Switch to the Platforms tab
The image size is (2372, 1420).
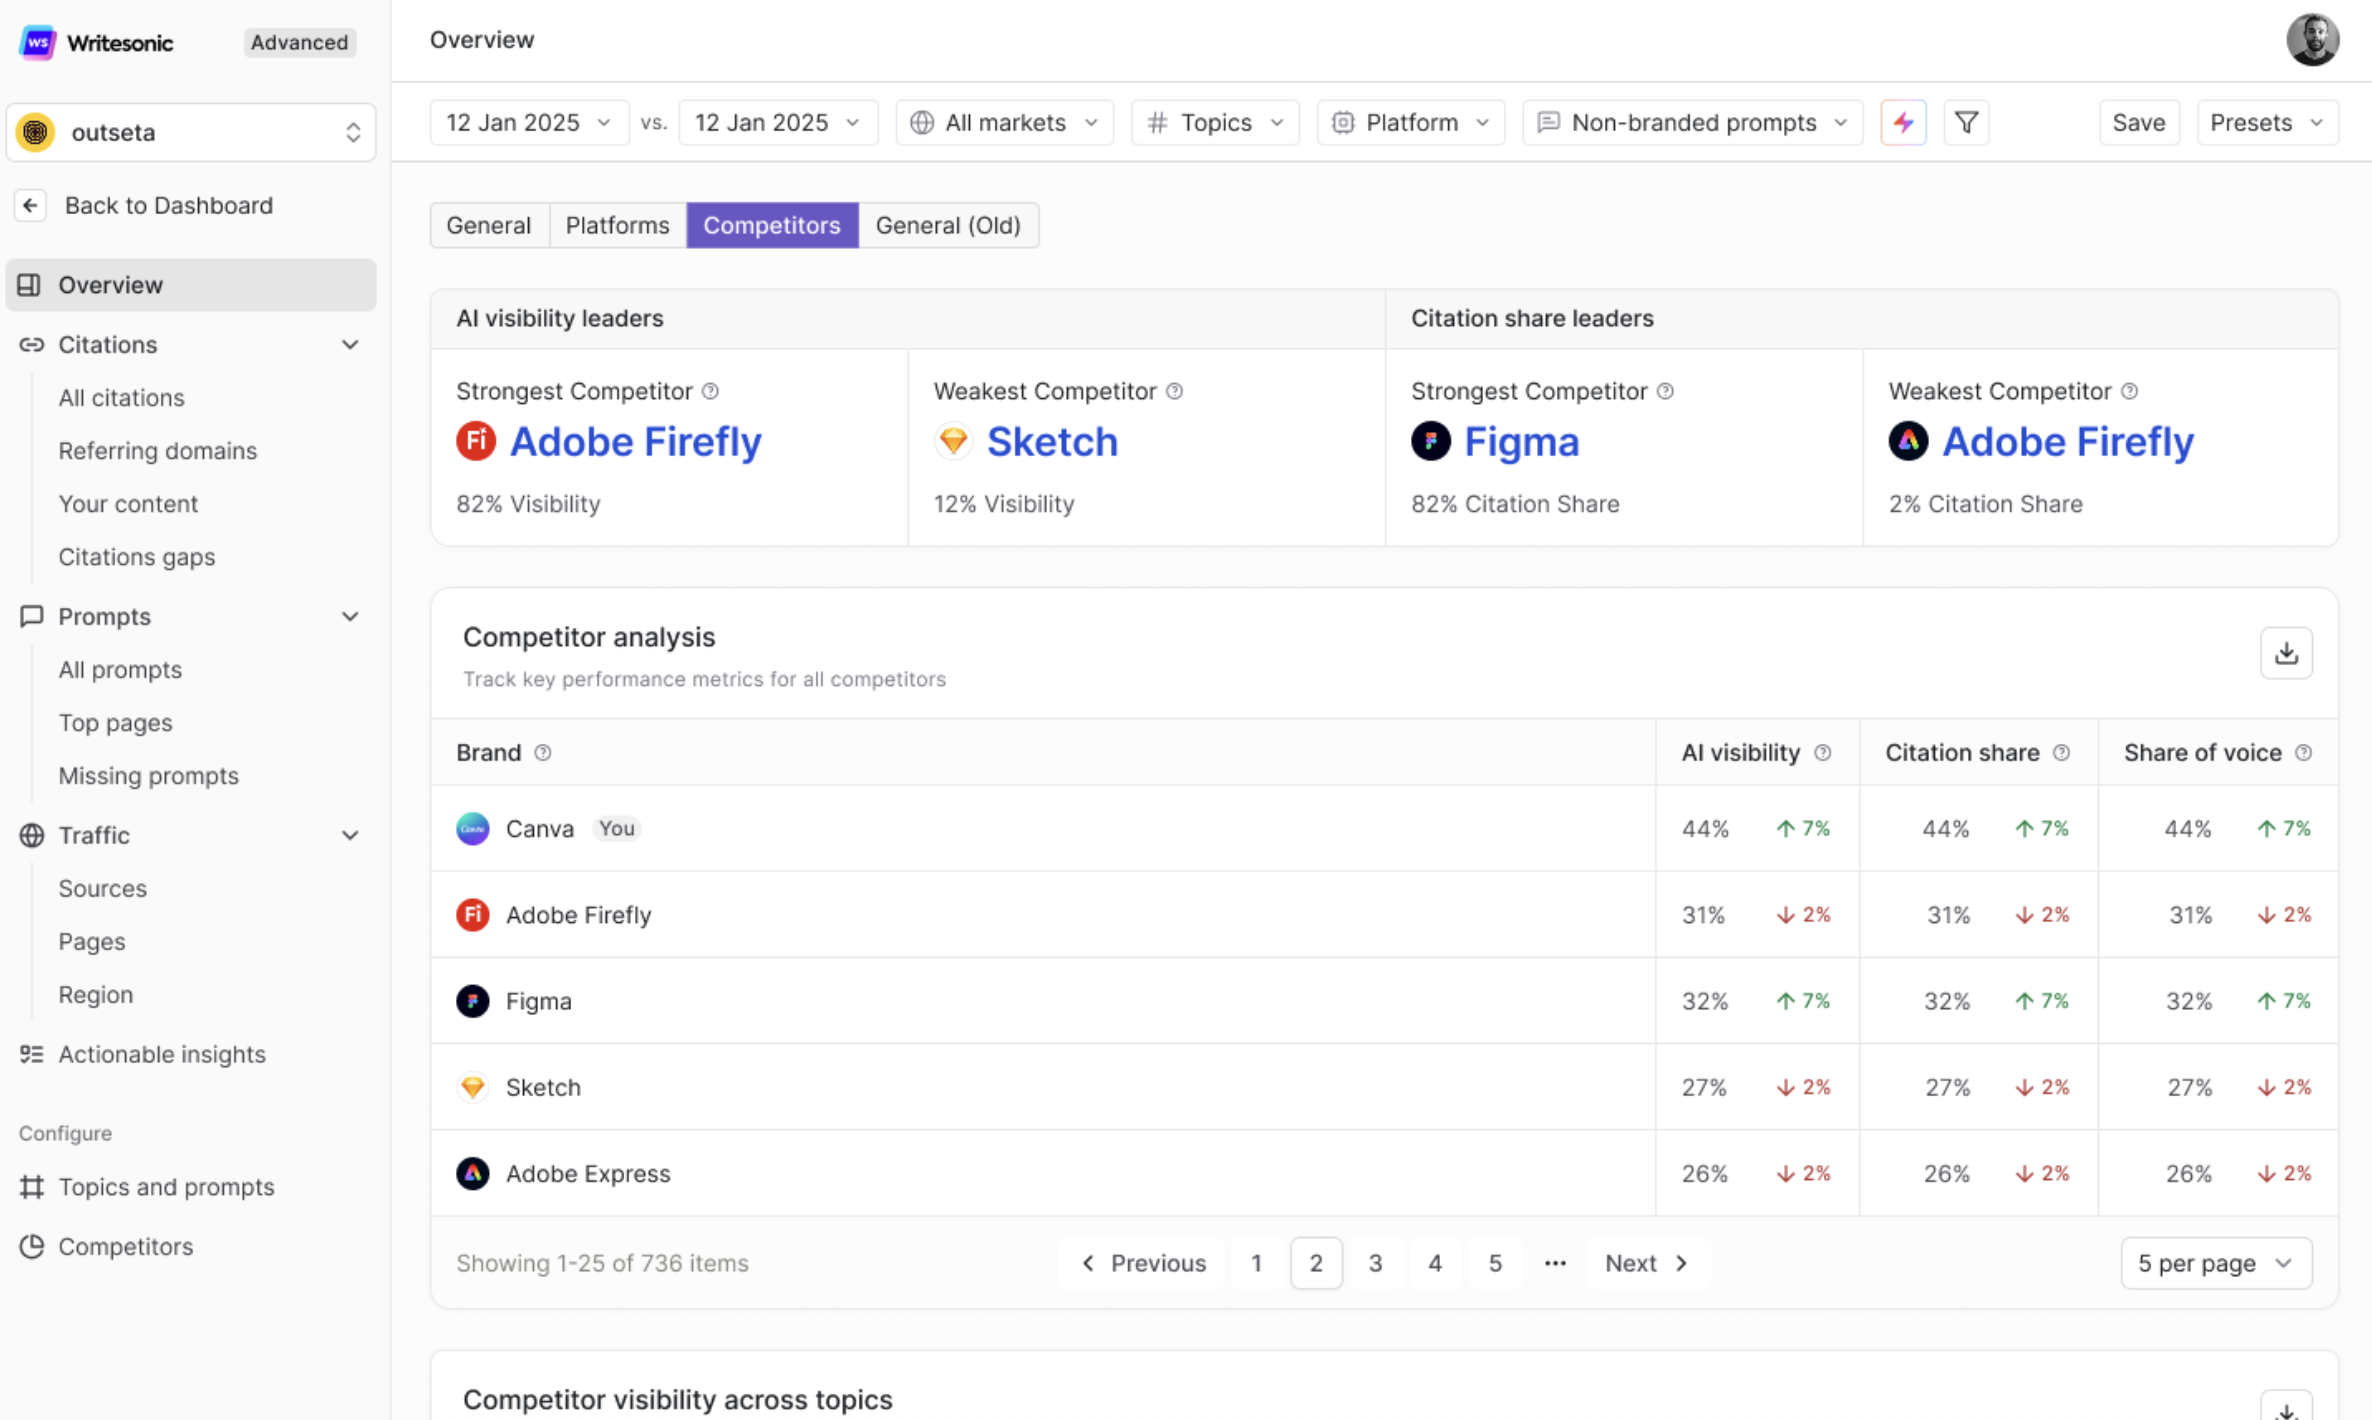(x=617, y=225)
